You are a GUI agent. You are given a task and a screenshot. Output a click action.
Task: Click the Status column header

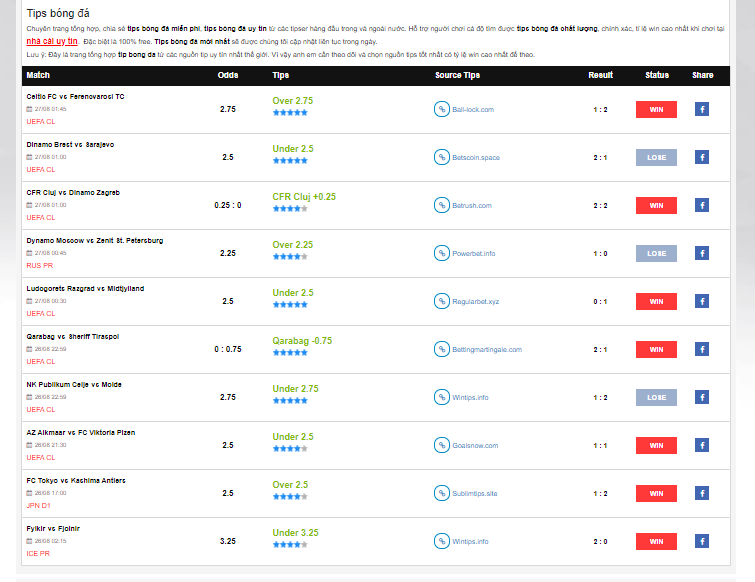(657, 75)
